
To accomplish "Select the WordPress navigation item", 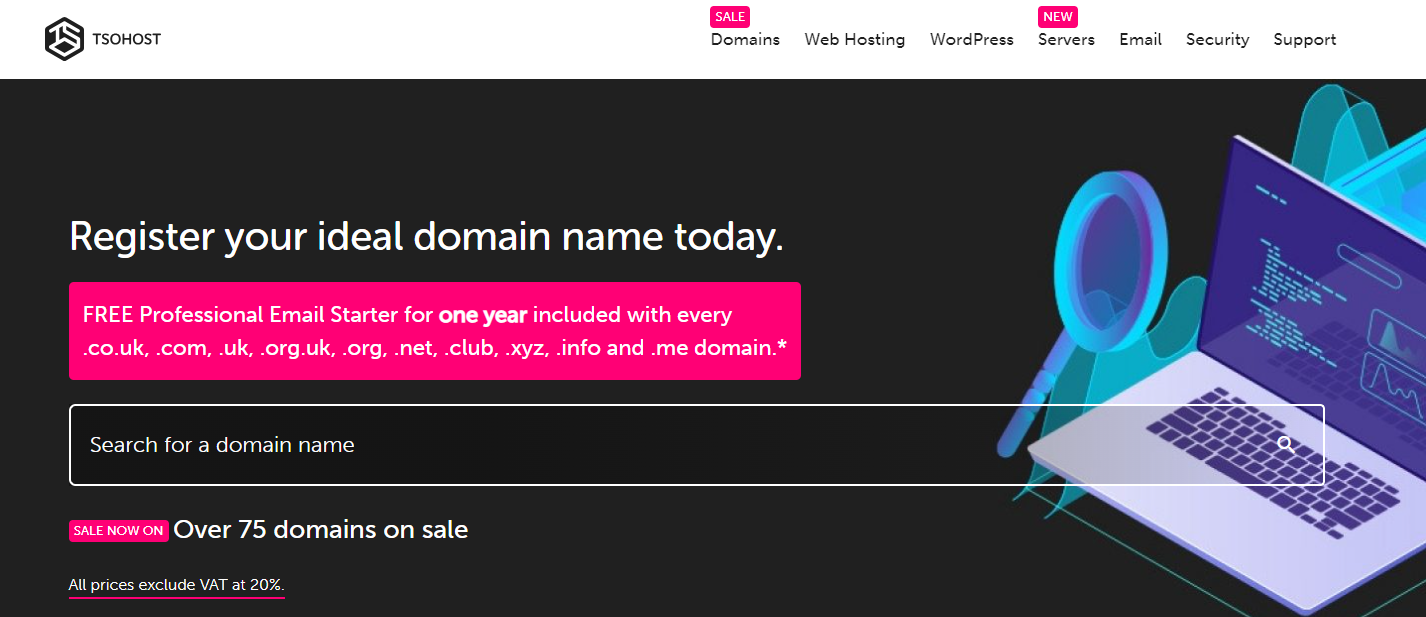I will tap(971, 40).
